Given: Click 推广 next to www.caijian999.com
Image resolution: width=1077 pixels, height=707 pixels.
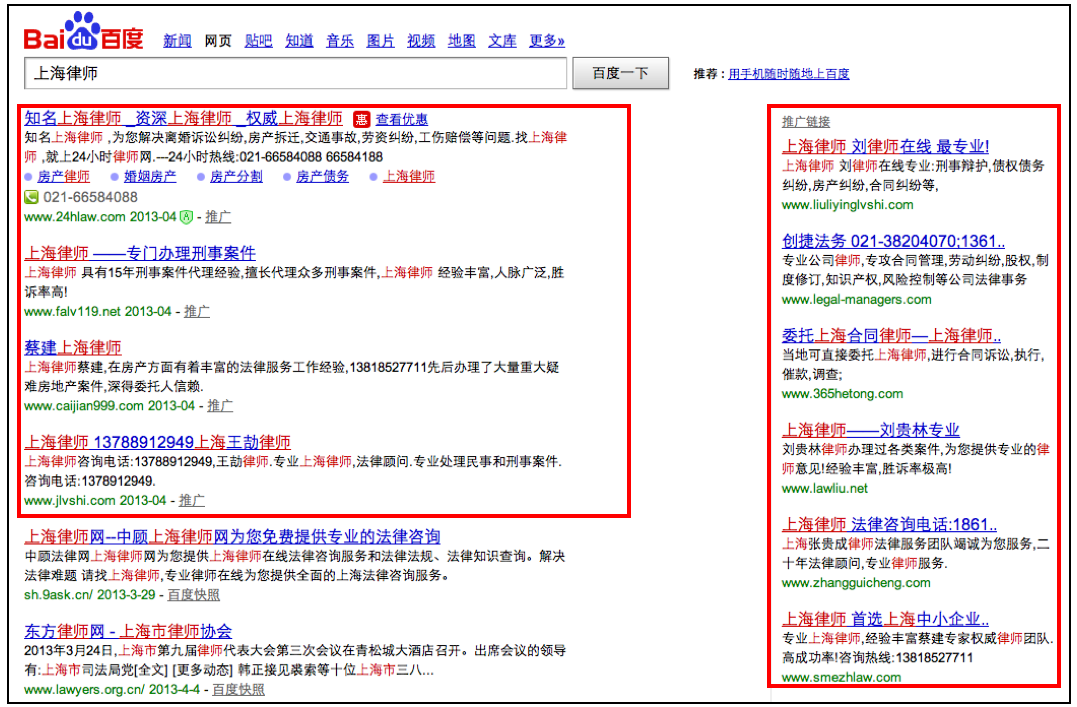Looking at the screenshot, I should (220, 406).
